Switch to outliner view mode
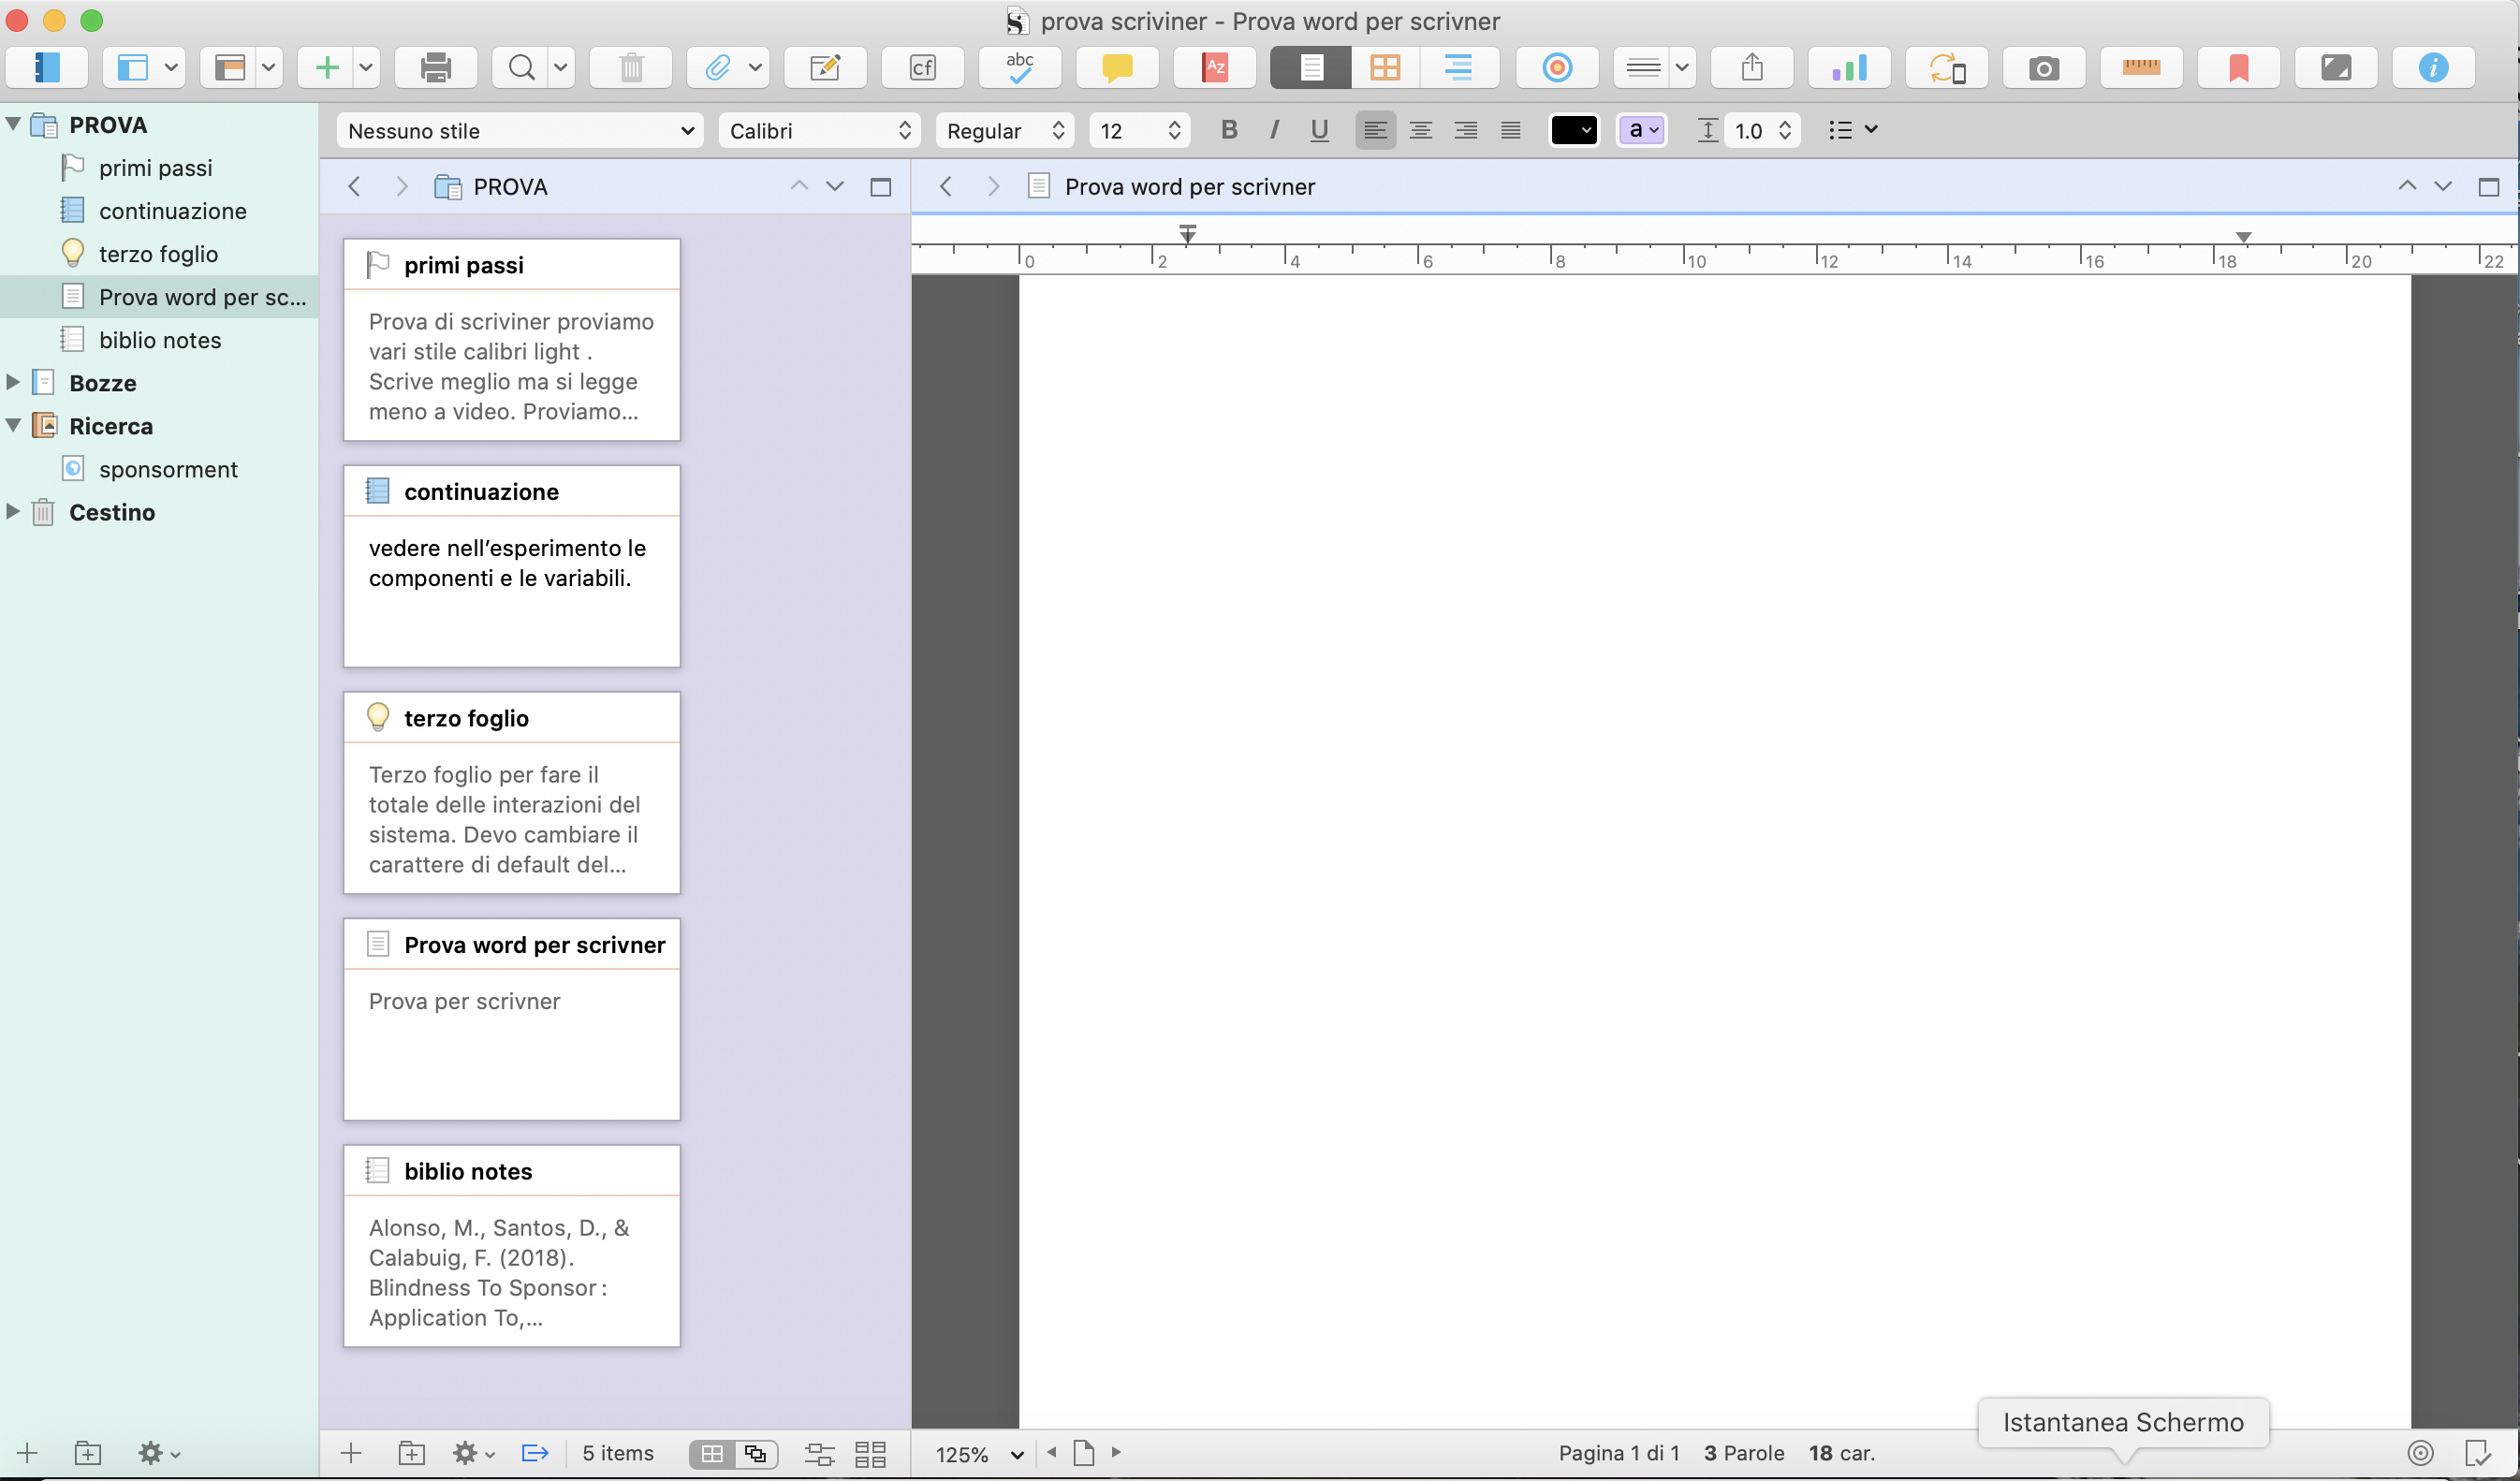The height and width of the screenshot is (1481, 2520). pos(1458,68)
